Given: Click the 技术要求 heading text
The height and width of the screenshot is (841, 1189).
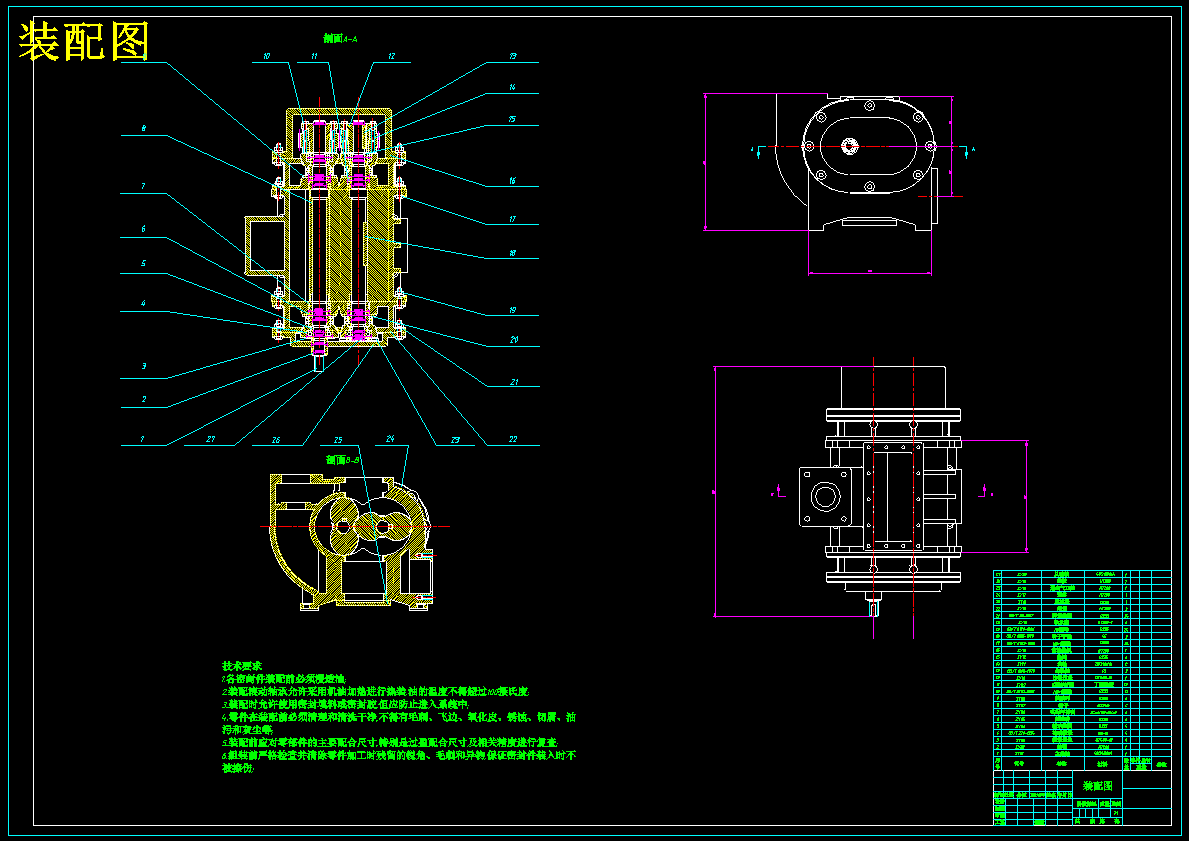Looking at the screenshot, I should pos(241,665).
